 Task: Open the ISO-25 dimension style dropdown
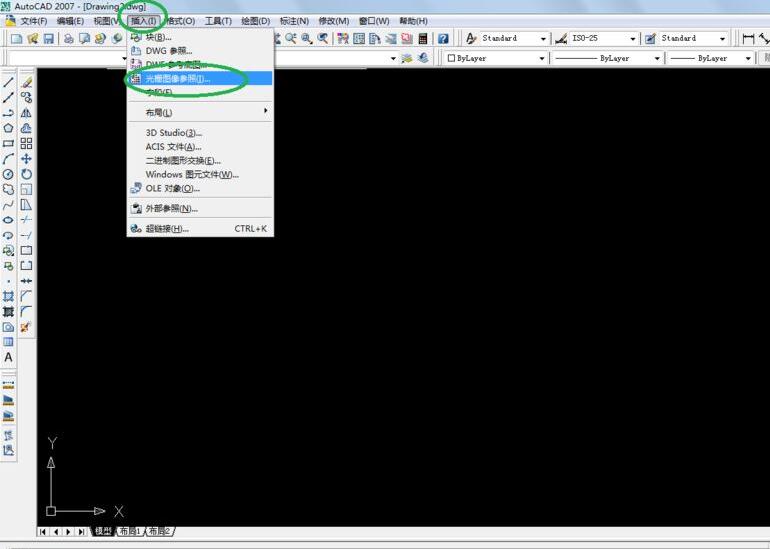(604, 38)
